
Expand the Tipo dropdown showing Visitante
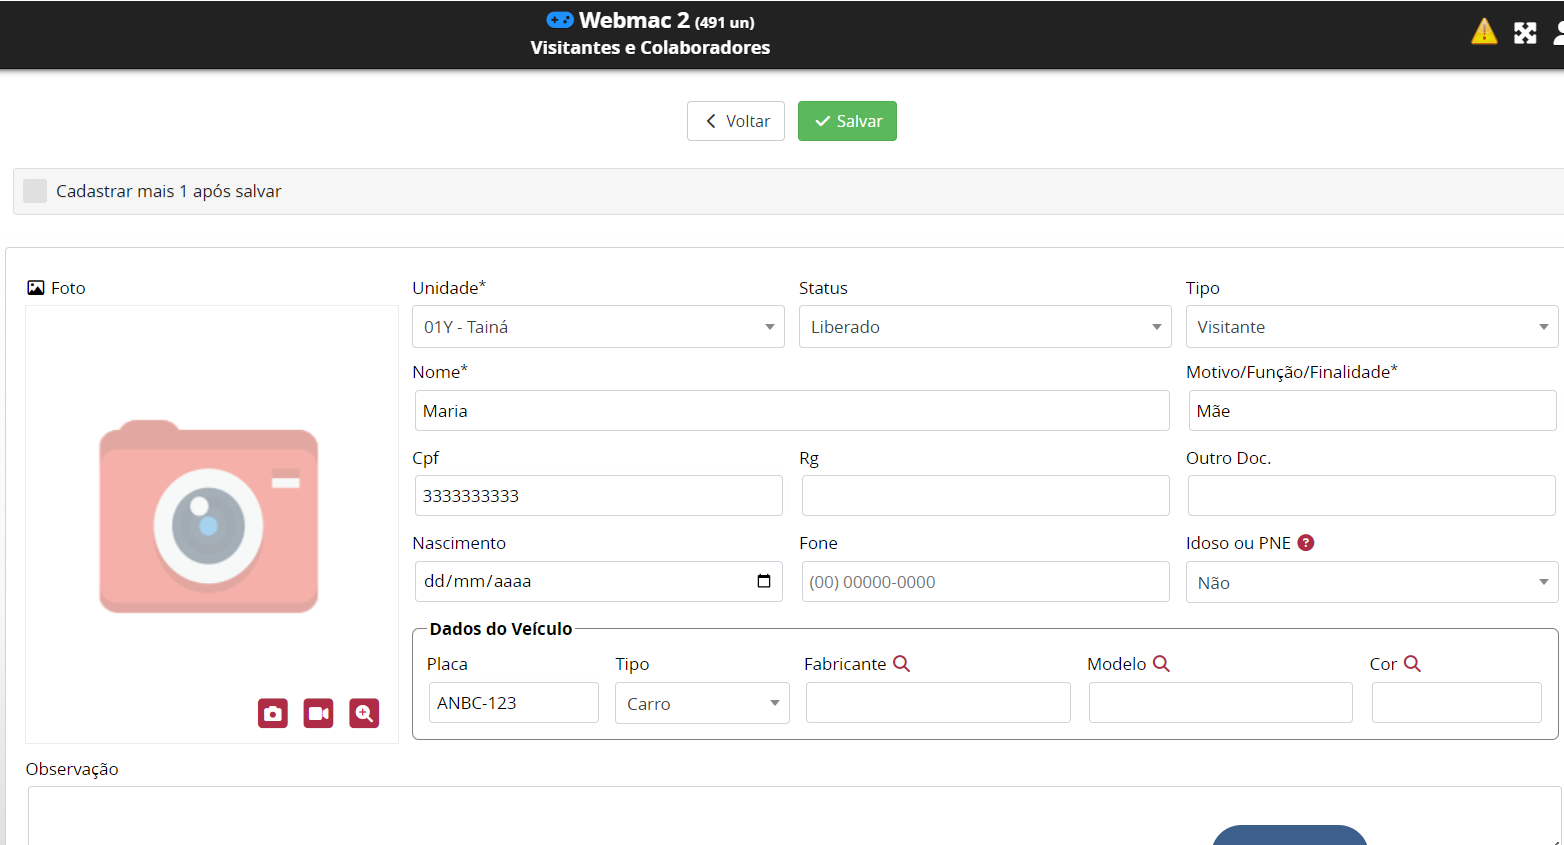[x=1371, y=327]
